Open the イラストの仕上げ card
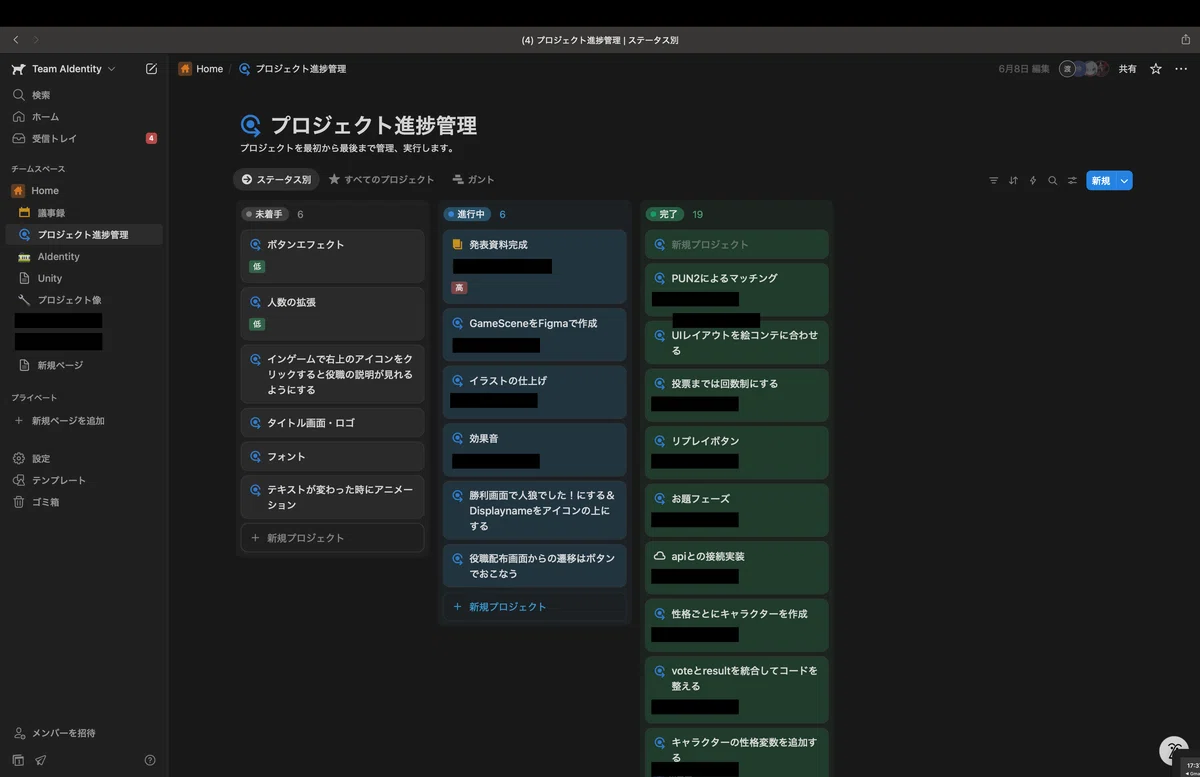This screenshot has height=777, width=1200. (535, 392)
